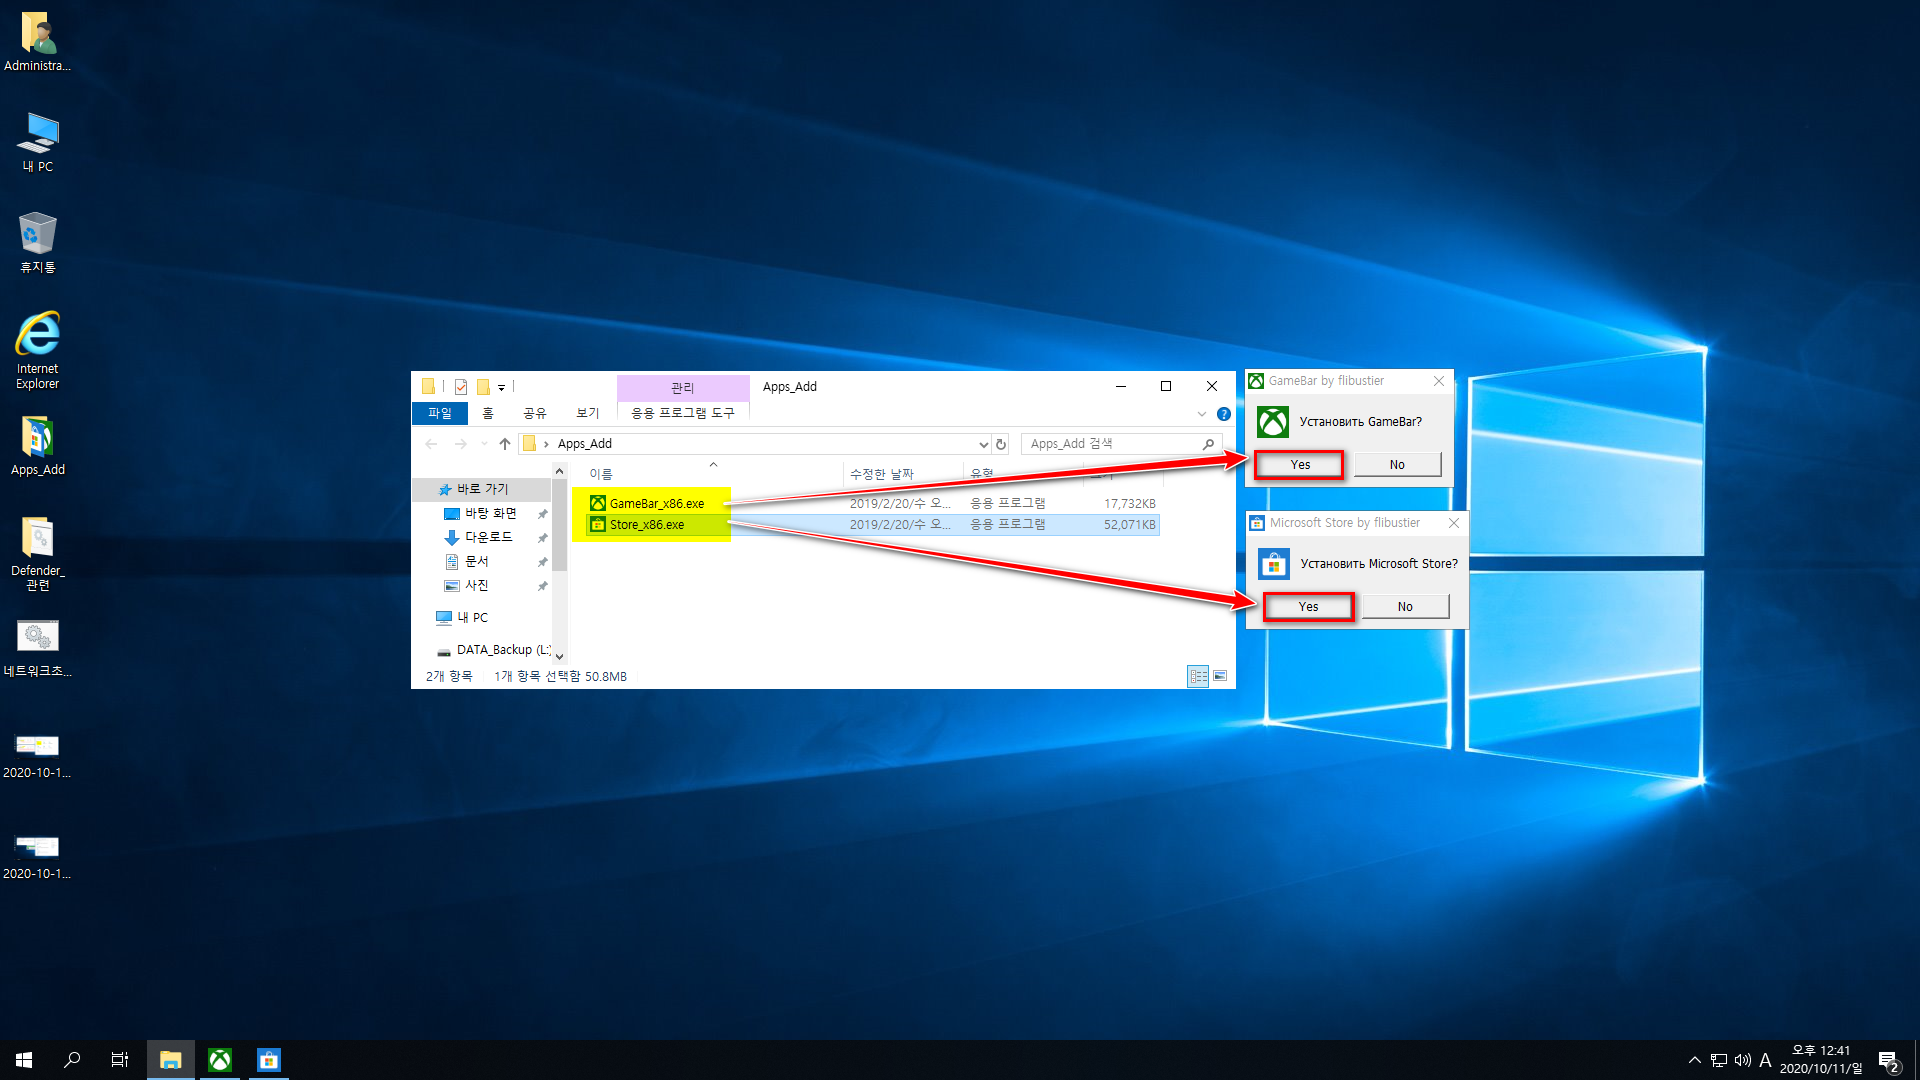Open the 파일 menu tab
1920x1080 pixels.
(440, 413)
